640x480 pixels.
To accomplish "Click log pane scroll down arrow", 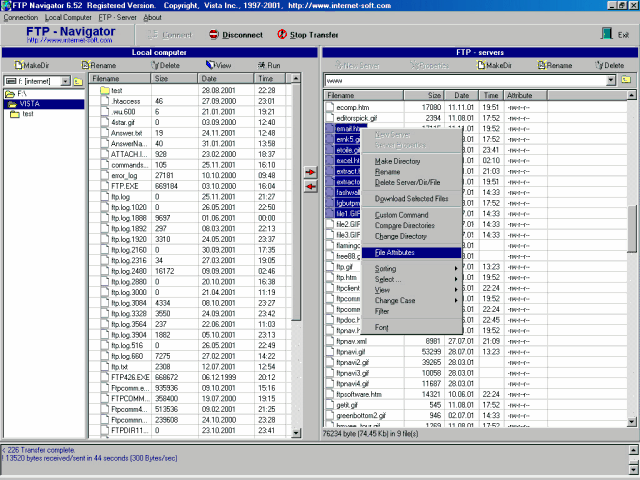I will [633, 469].
